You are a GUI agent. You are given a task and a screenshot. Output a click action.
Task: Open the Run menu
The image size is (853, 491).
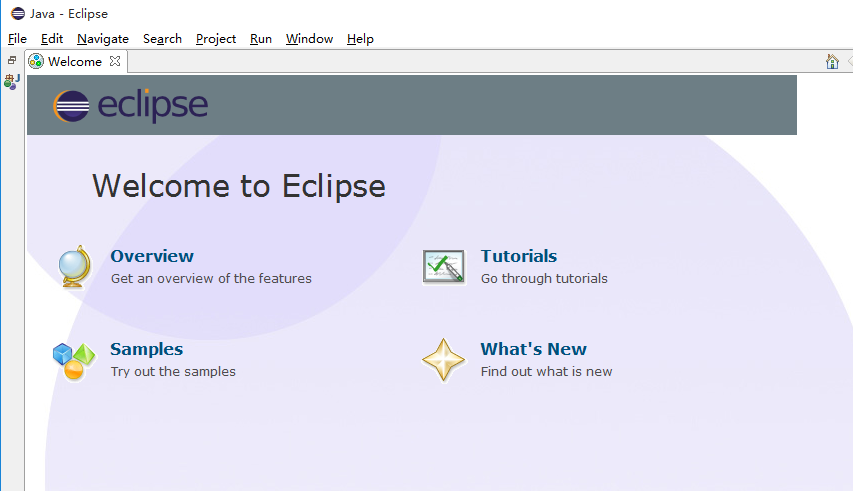click(x=261, y=39)
